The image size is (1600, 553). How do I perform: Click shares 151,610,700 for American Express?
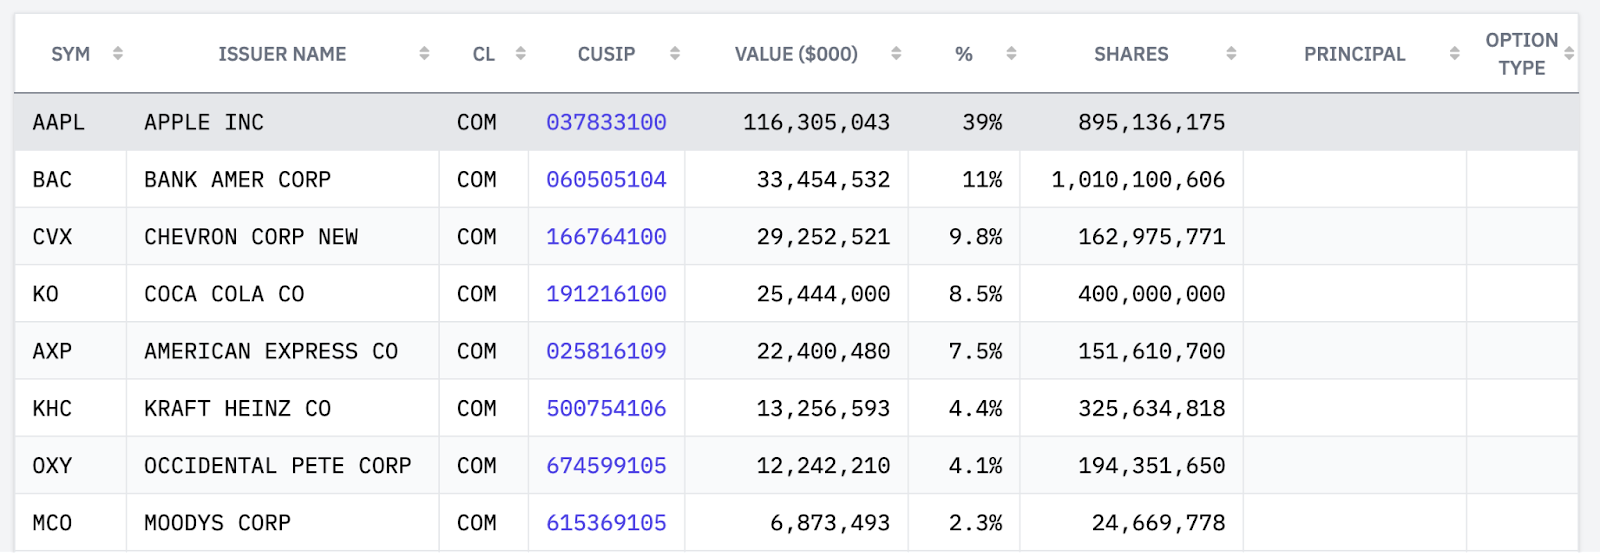tap(1151, 351)
